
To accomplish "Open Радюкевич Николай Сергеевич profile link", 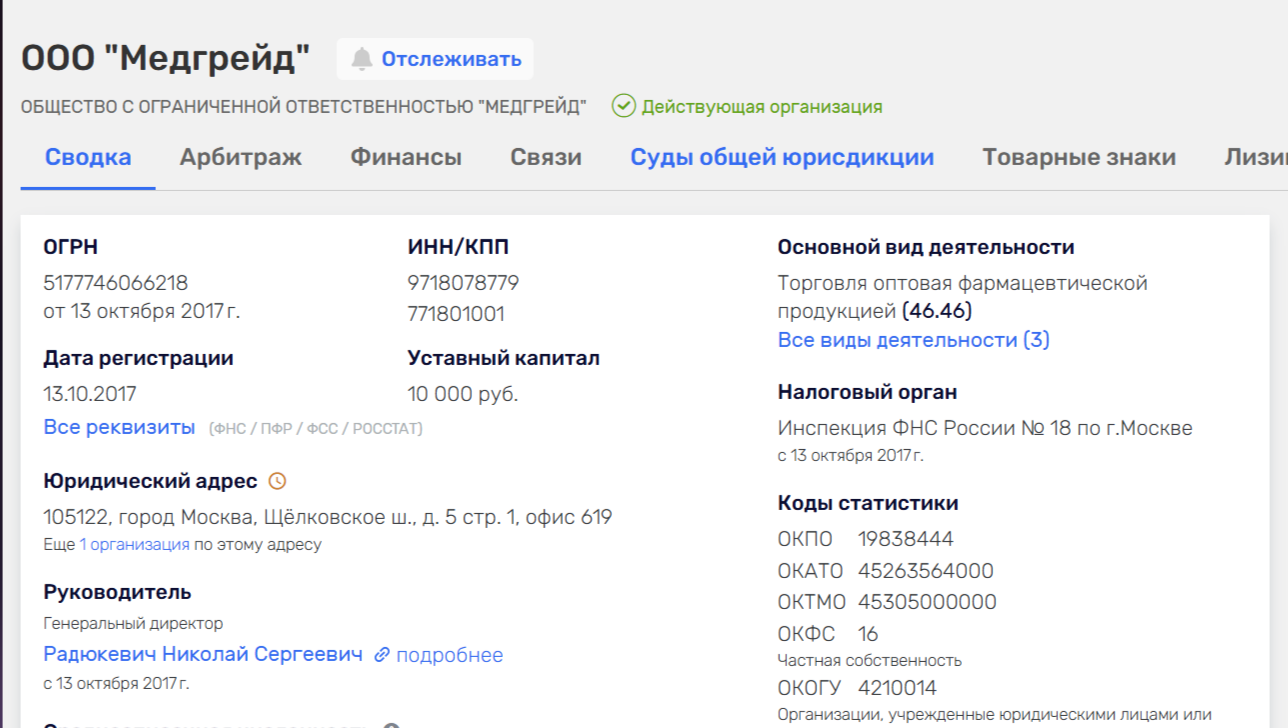I will 203,654.
